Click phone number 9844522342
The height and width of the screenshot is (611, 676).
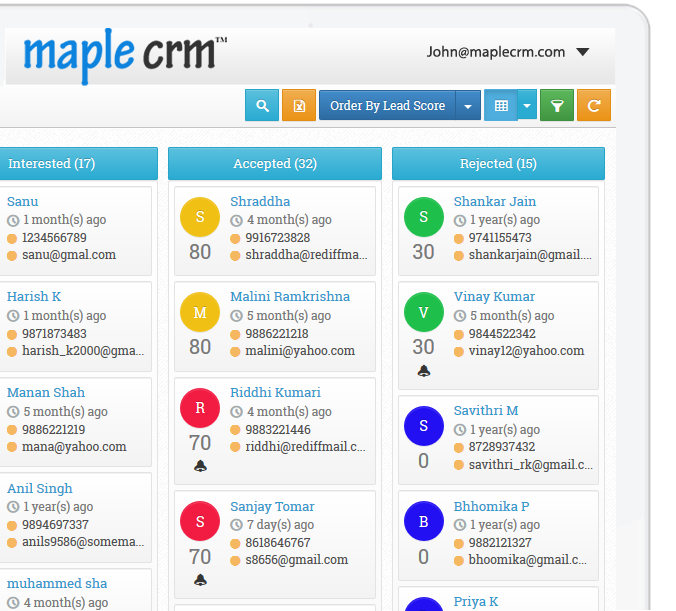[502, 334]
